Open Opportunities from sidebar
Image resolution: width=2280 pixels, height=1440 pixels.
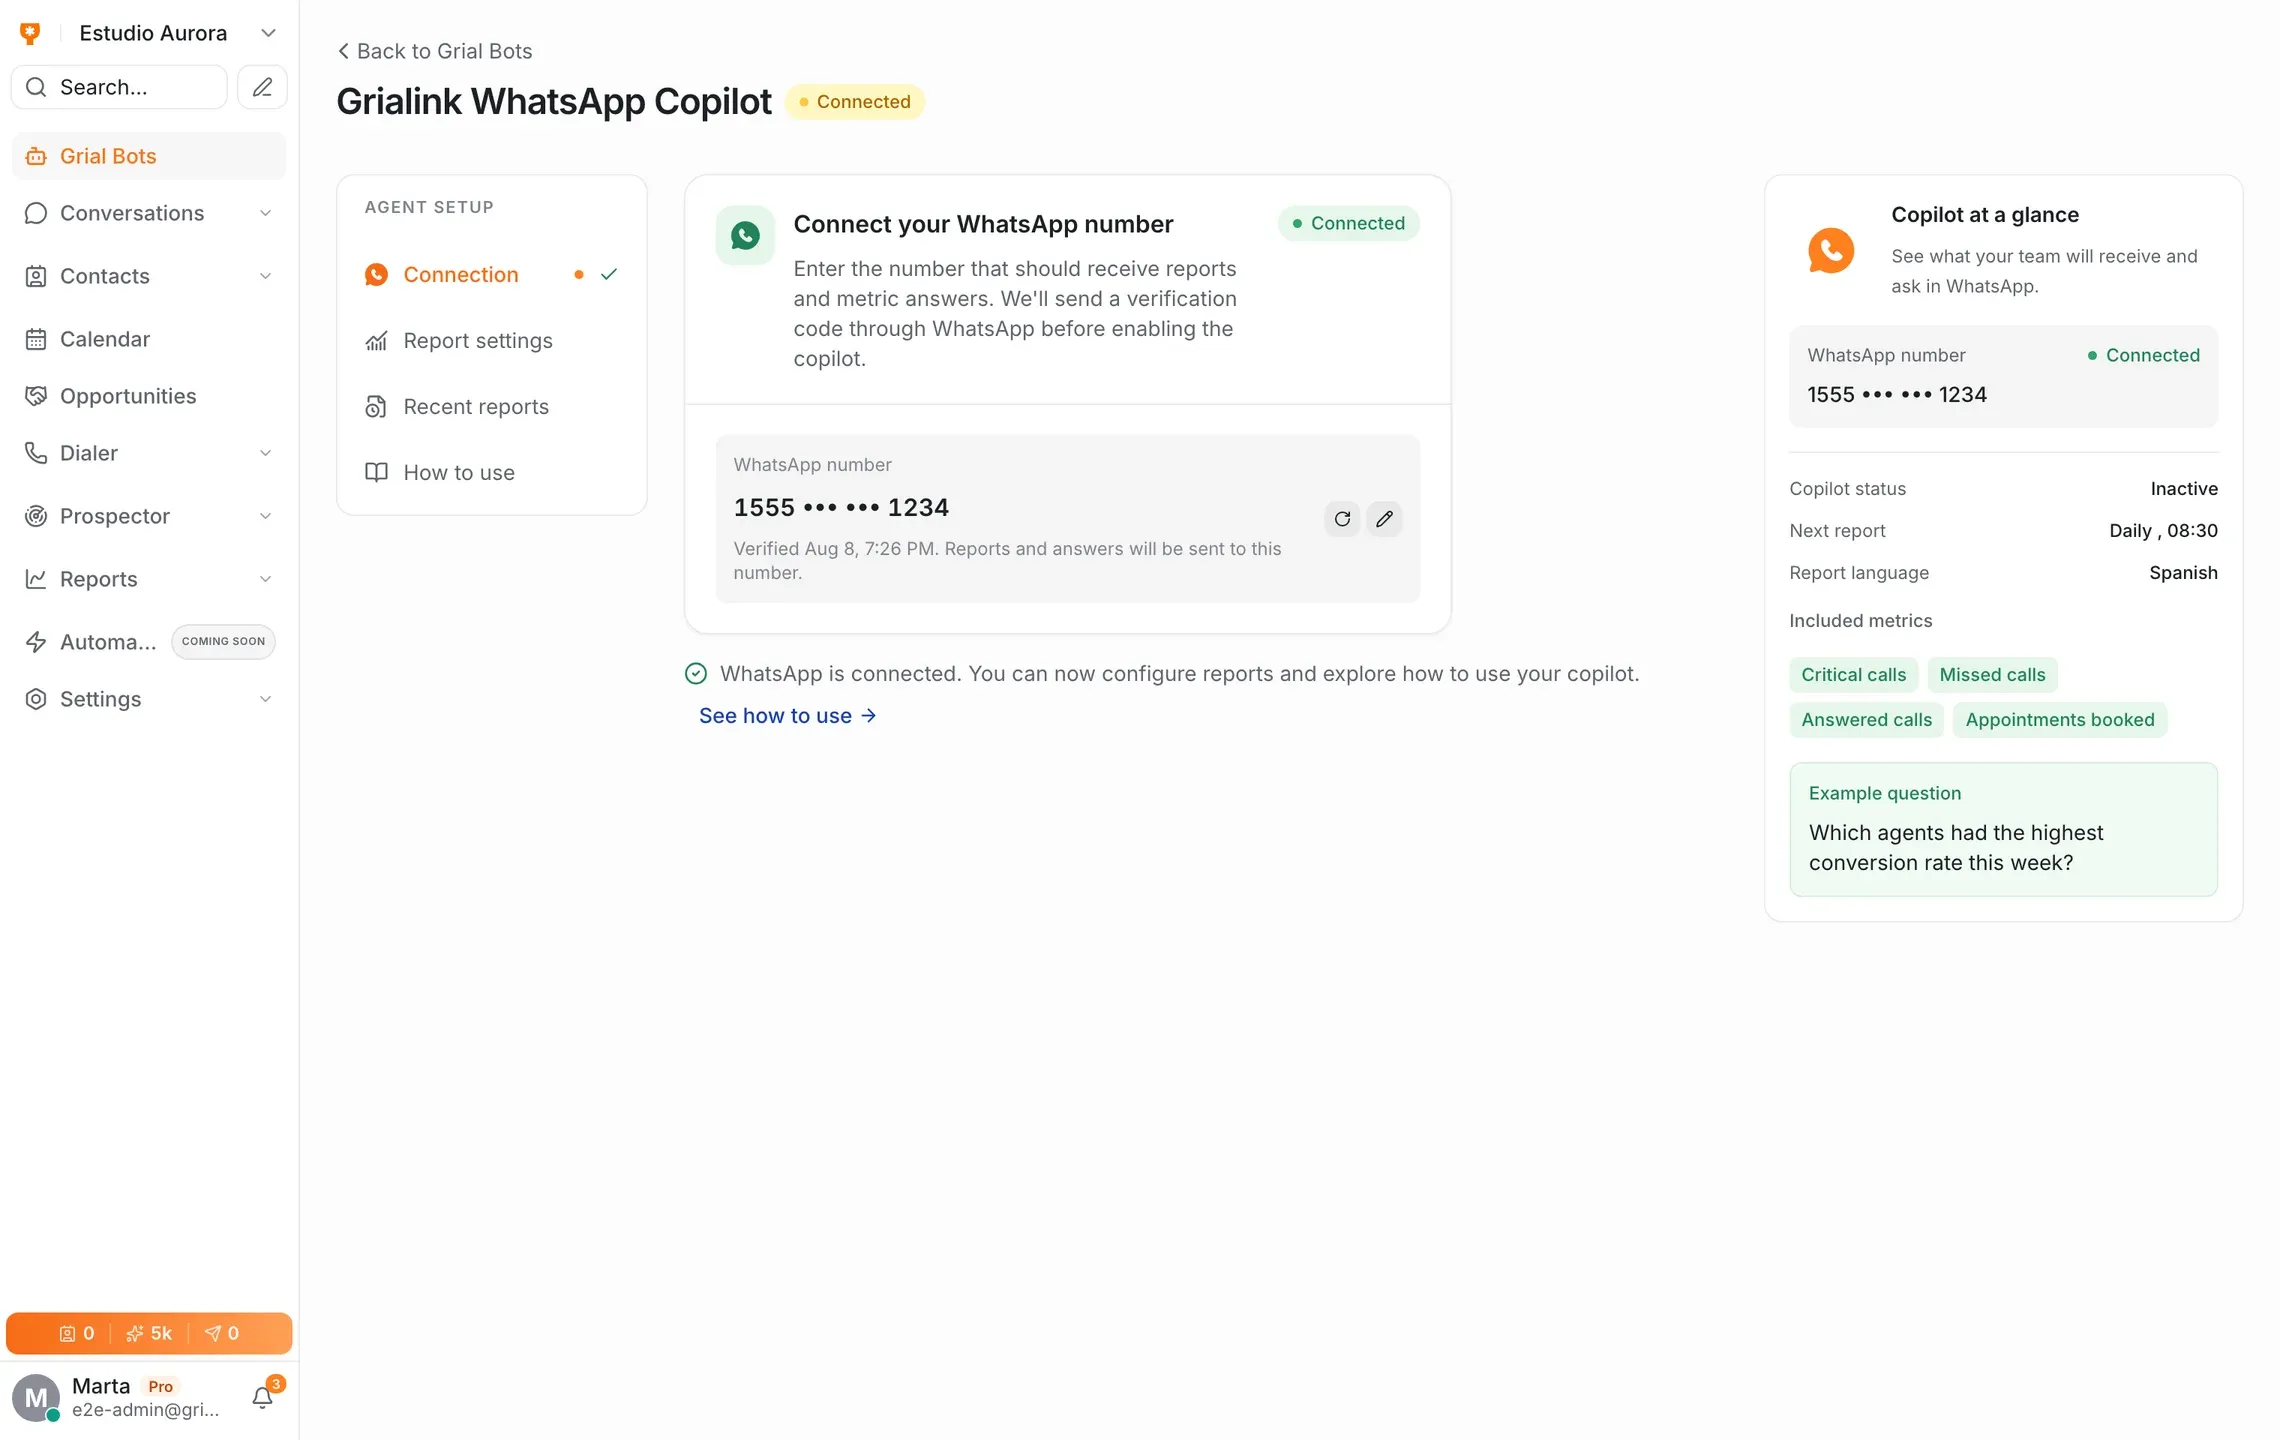coord(148,396)
